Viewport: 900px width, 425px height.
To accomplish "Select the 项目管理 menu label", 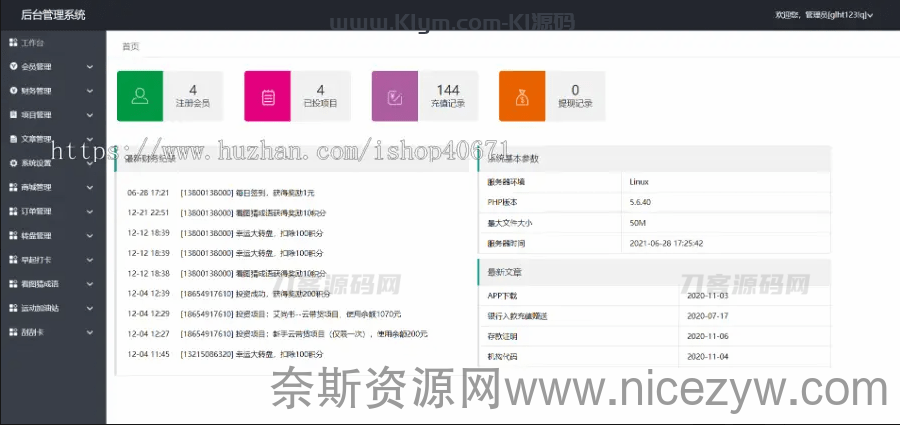I will [36, 115].
